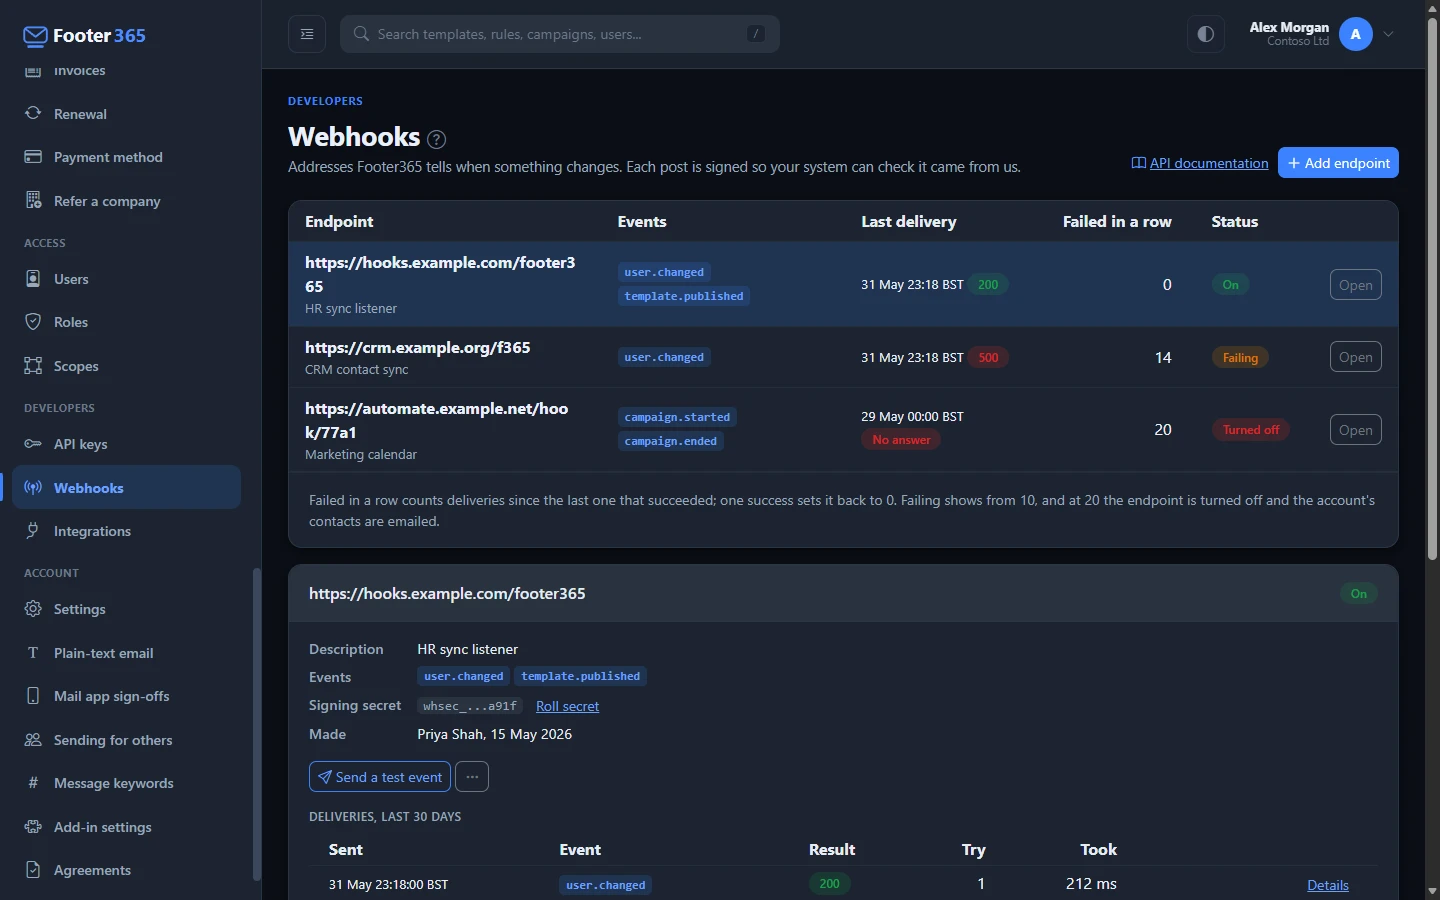This screenshot has width=1440, height=900.
Task: Send a test event to the endpoint
Action: (380, 777)
